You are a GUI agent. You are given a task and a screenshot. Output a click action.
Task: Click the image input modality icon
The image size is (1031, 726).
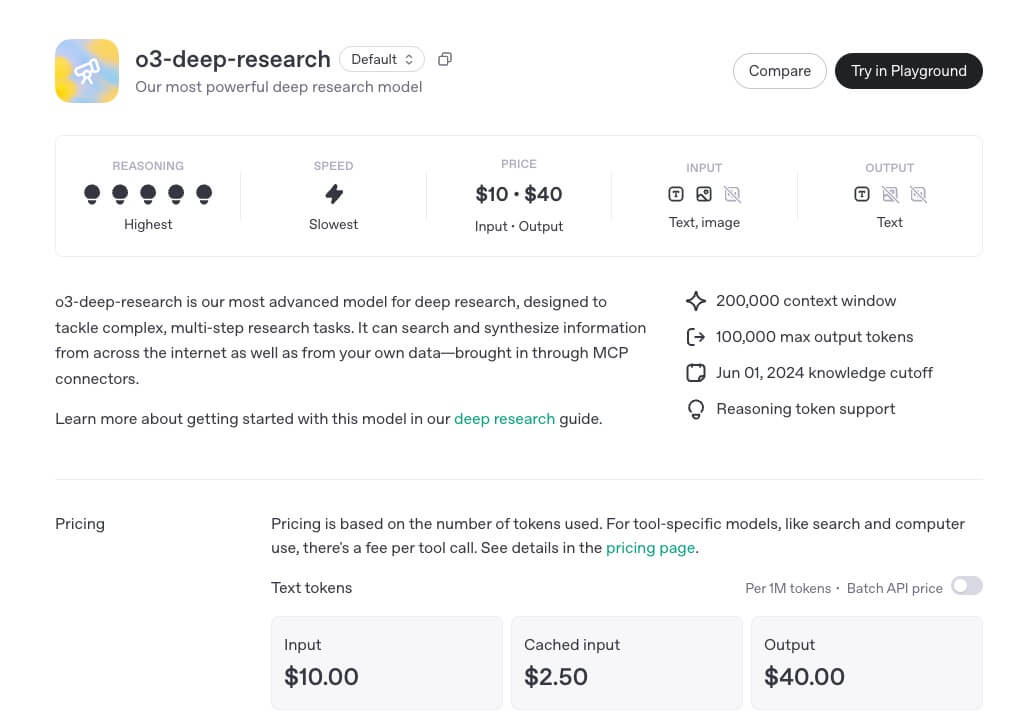704,194
